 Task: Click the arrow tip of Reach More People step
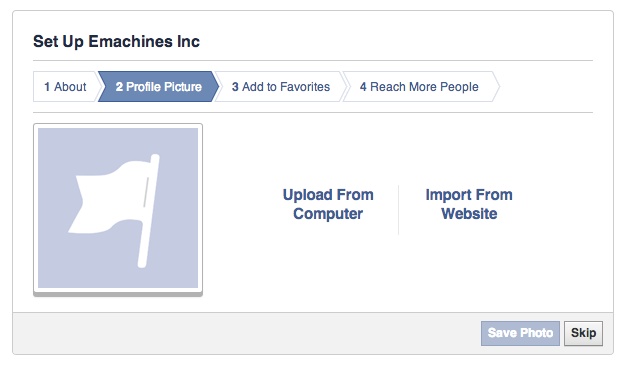pos(495,87)
